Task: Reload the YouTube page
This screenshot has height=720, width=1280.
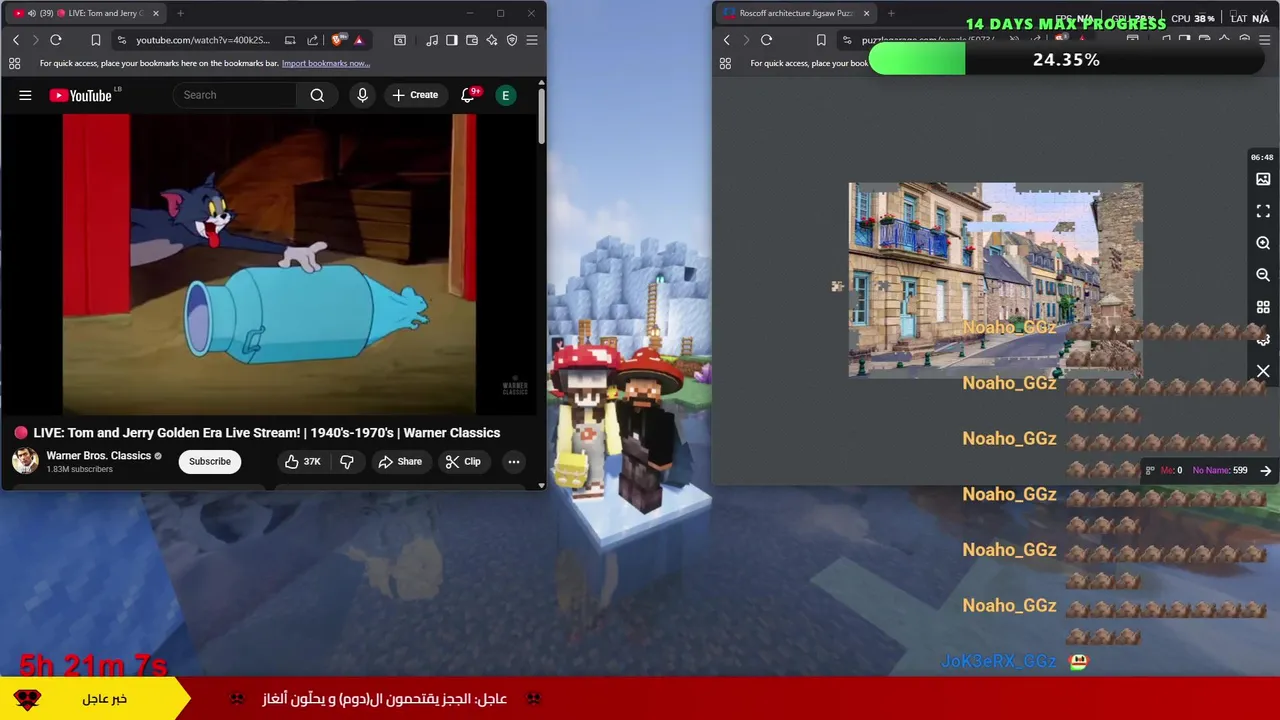Action: (x=56, y=40)
